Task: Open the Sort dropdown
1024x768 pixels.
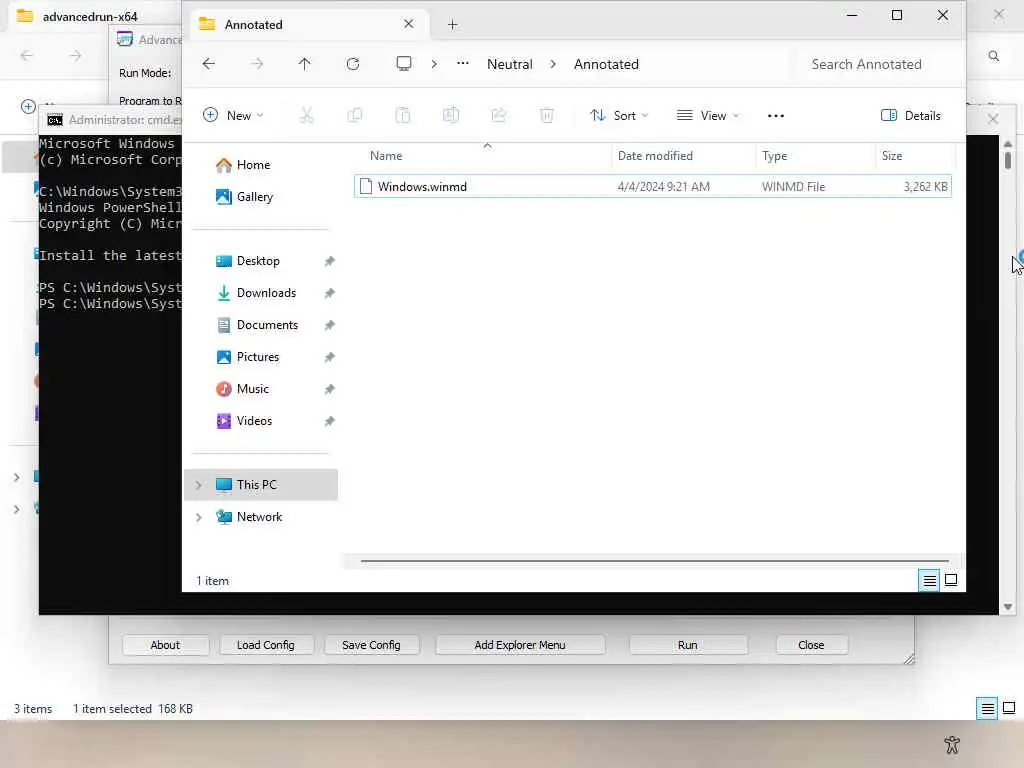Action: (619, 116)
